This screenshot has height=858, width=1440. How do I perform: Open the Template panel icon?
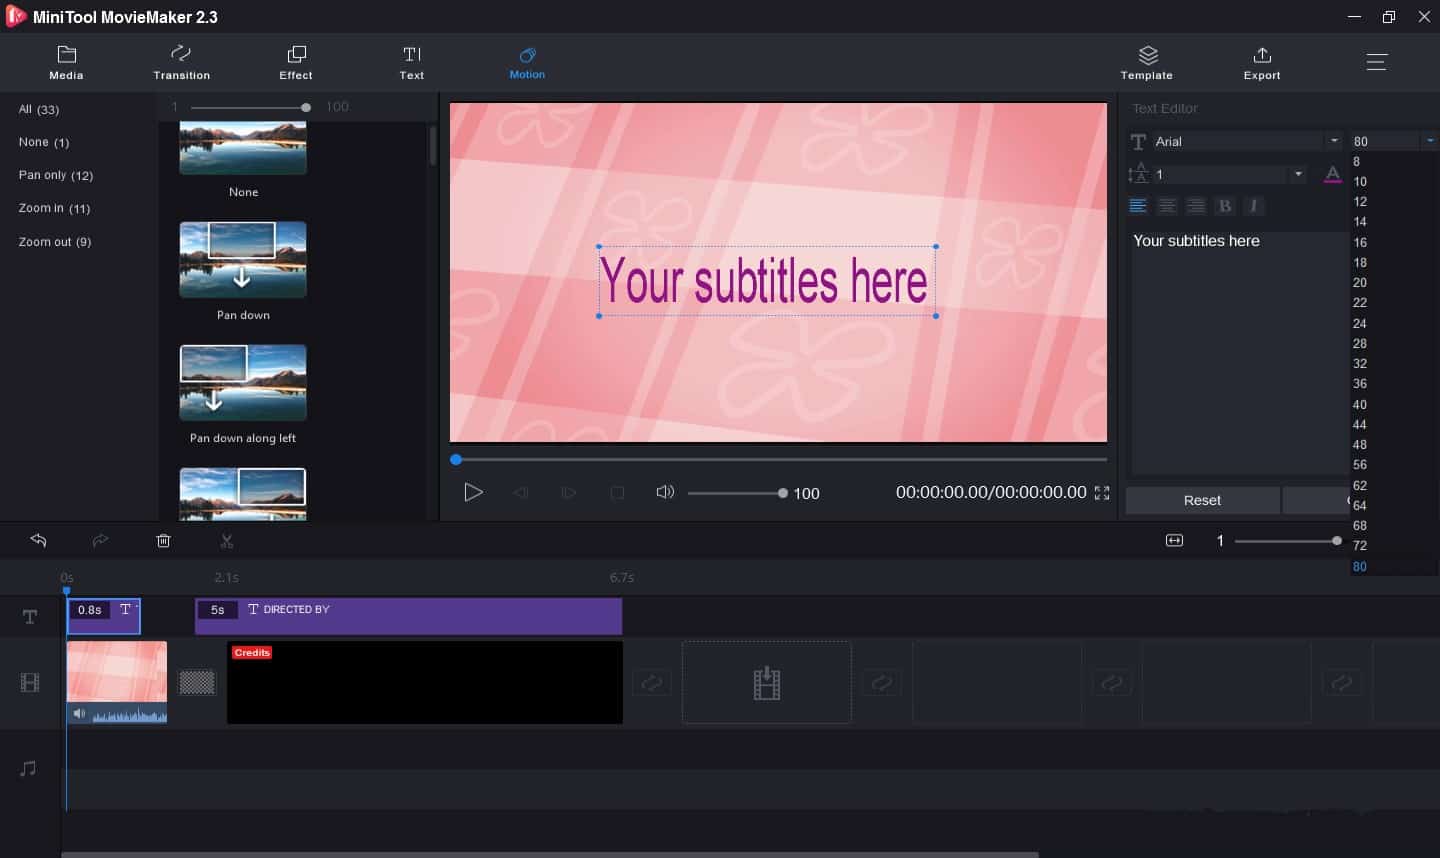[1146, 62]
